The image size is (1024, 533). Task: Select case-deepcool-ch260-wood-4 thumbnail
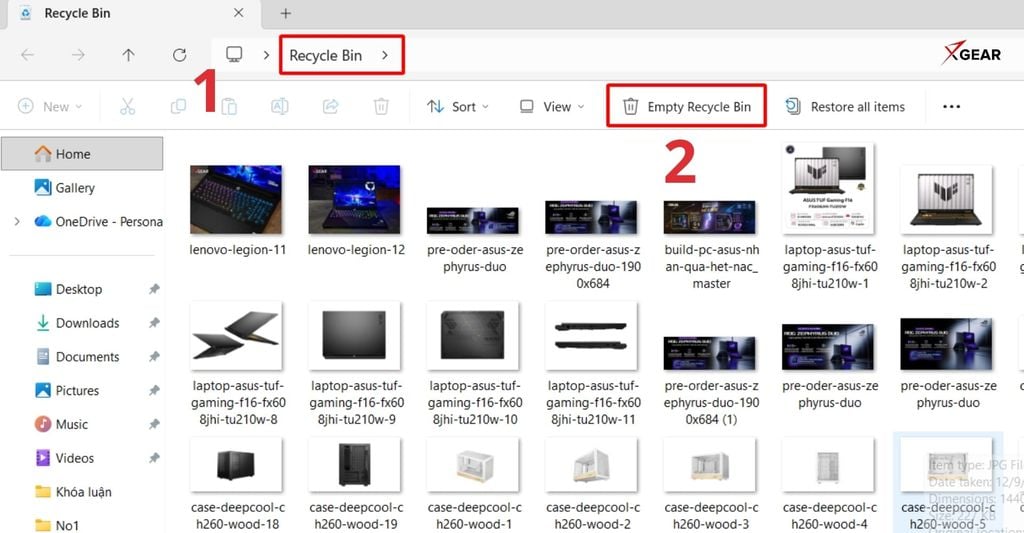(x=828, y=464)
